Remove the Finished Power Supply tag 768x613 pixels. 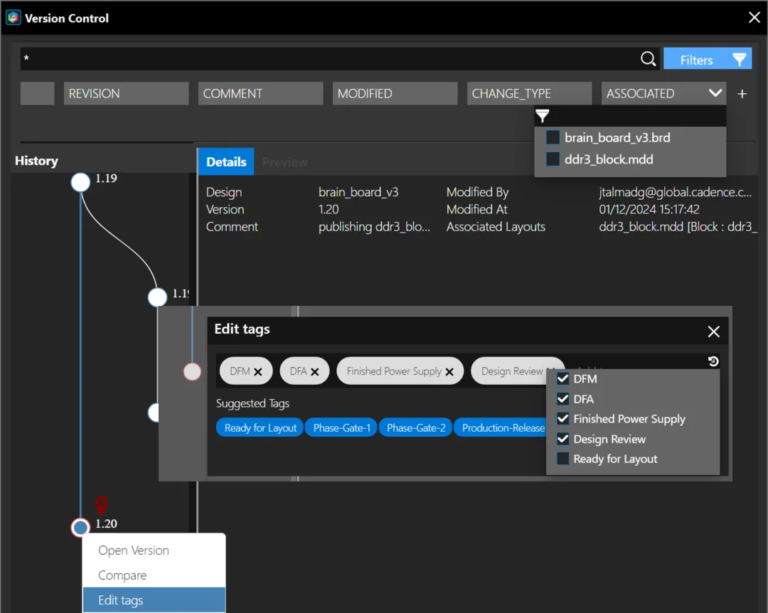click(x=450, y=372)
